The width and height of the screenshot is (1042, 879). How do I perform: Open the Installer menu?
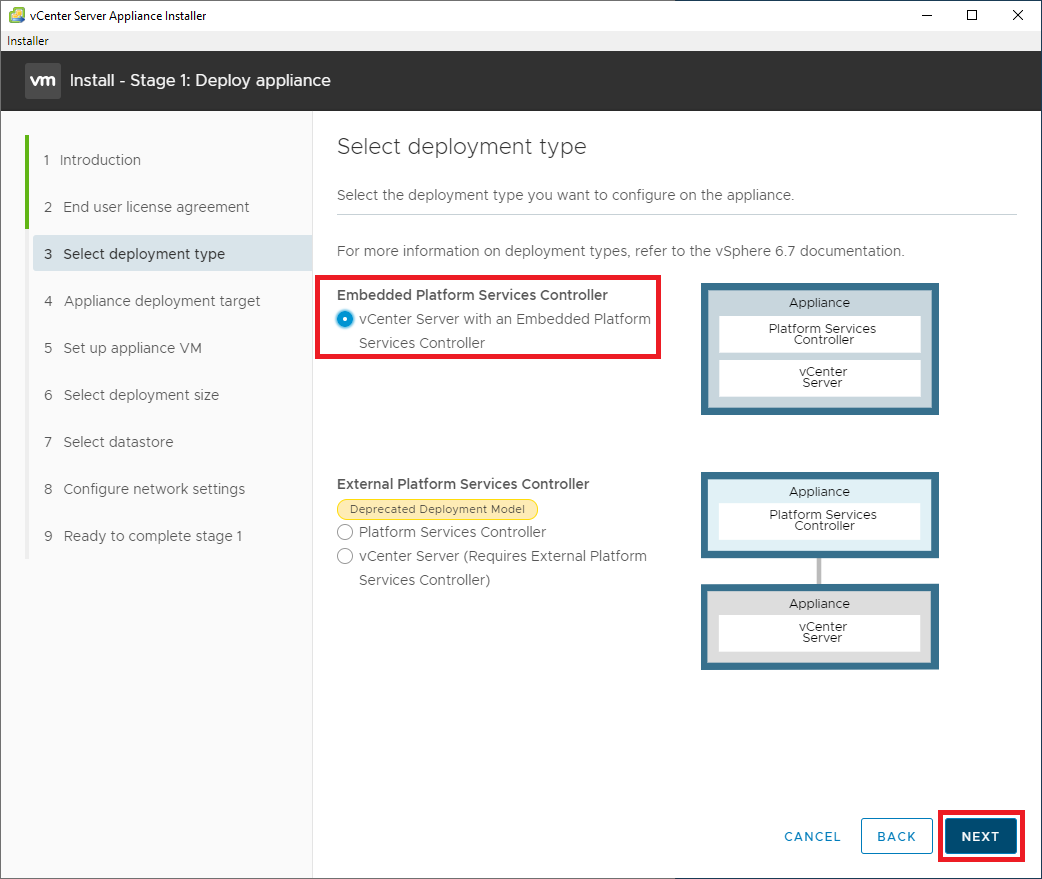[x=28, y=41]
